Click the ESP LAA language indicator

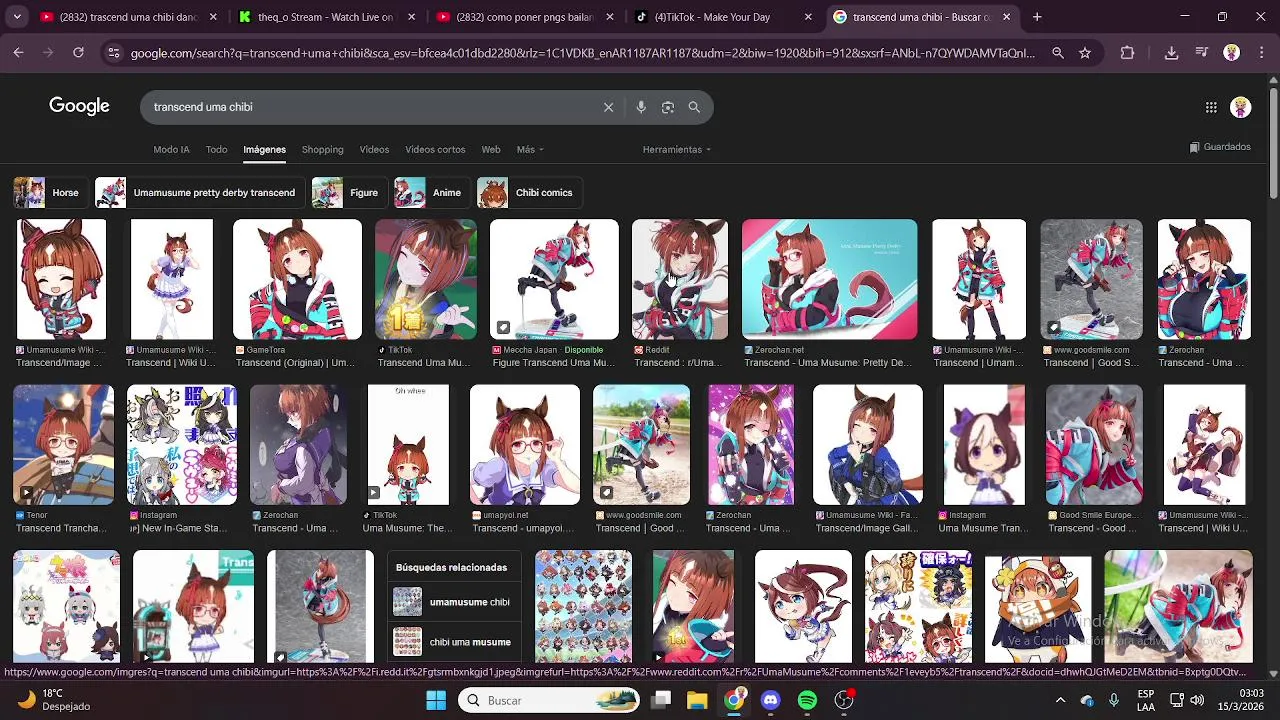(1146, 700)
